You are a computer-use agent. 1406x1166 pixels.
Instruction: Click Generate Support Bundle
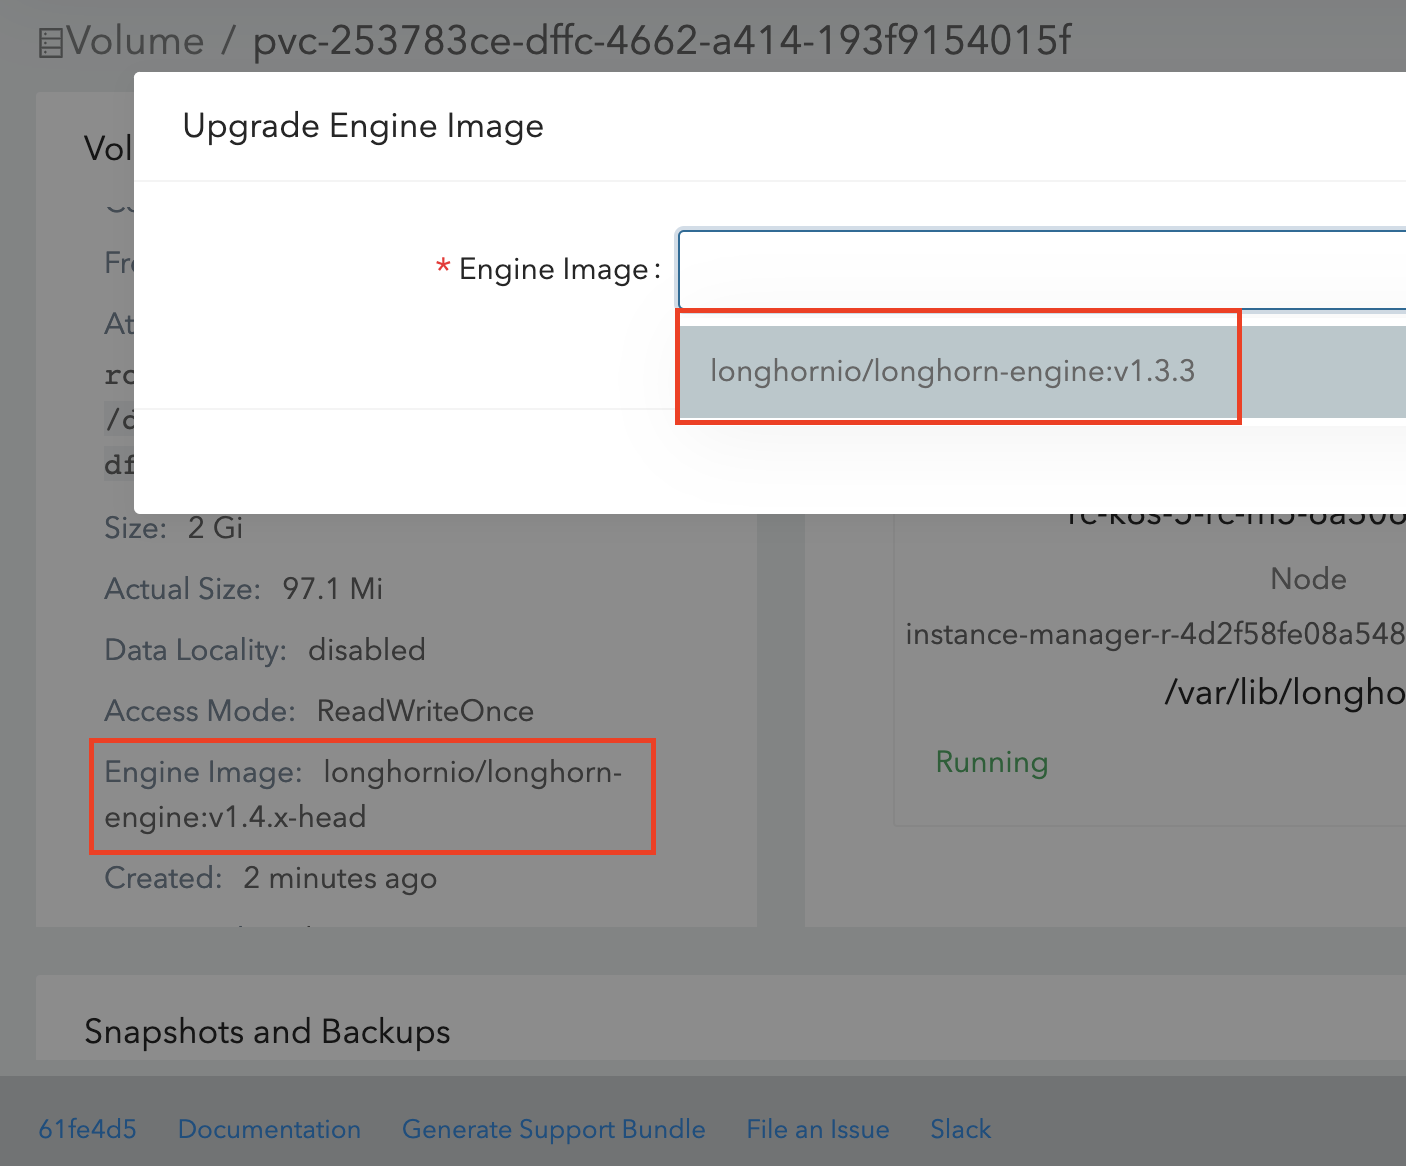[554, 1129]
